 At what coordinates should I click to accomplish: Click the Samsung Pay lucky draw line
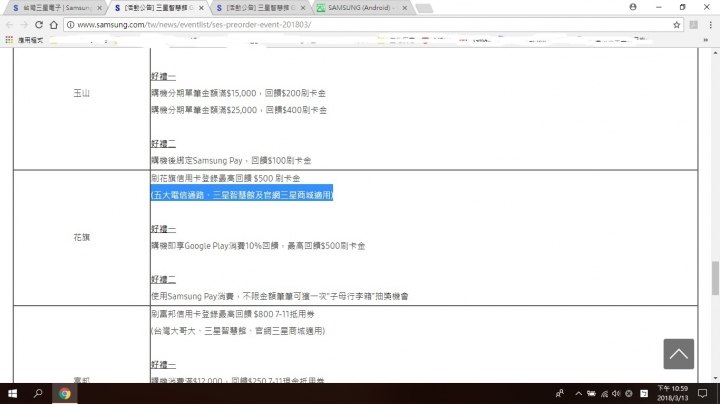(x=280, y=296)
